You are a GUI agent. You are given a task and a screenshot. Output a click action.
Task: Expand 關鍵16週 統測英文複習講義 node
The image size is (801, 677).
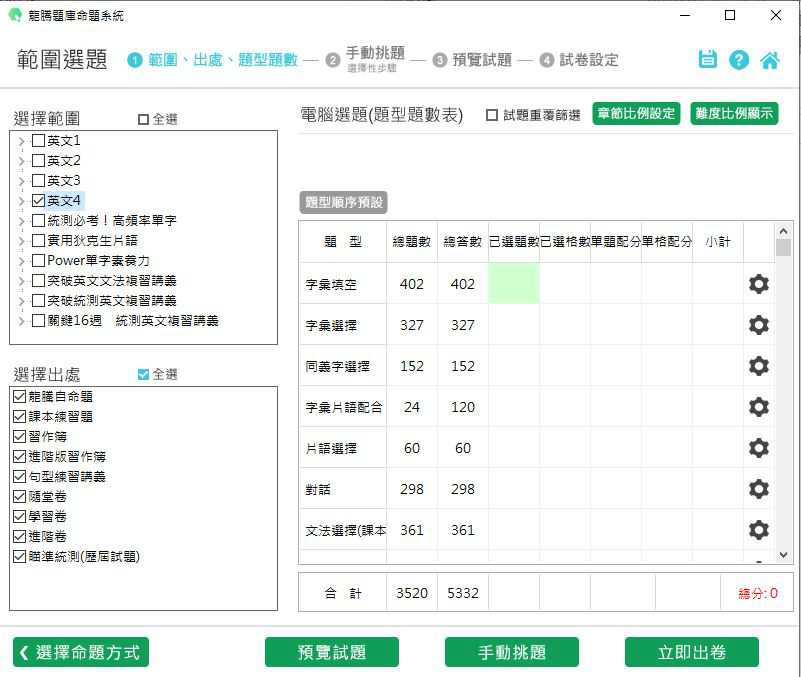21,321
